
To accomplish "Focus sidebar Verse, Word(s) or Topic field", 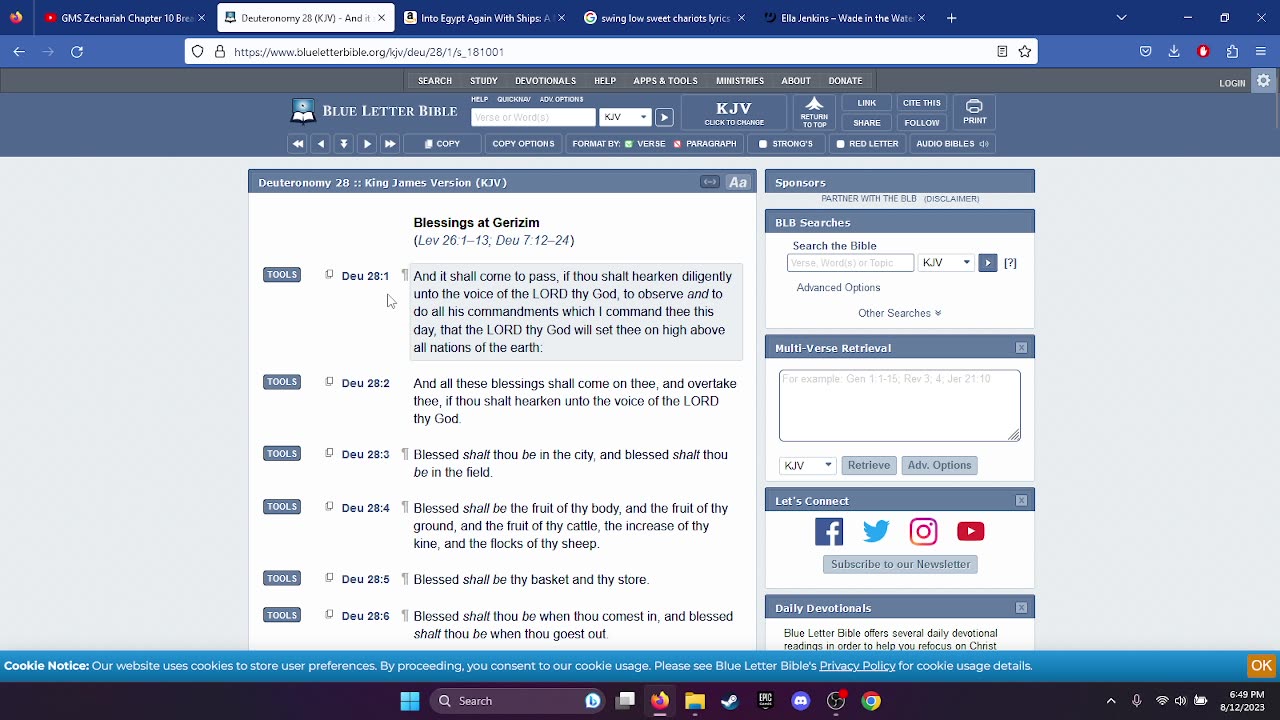I will [x=850, y=263].
